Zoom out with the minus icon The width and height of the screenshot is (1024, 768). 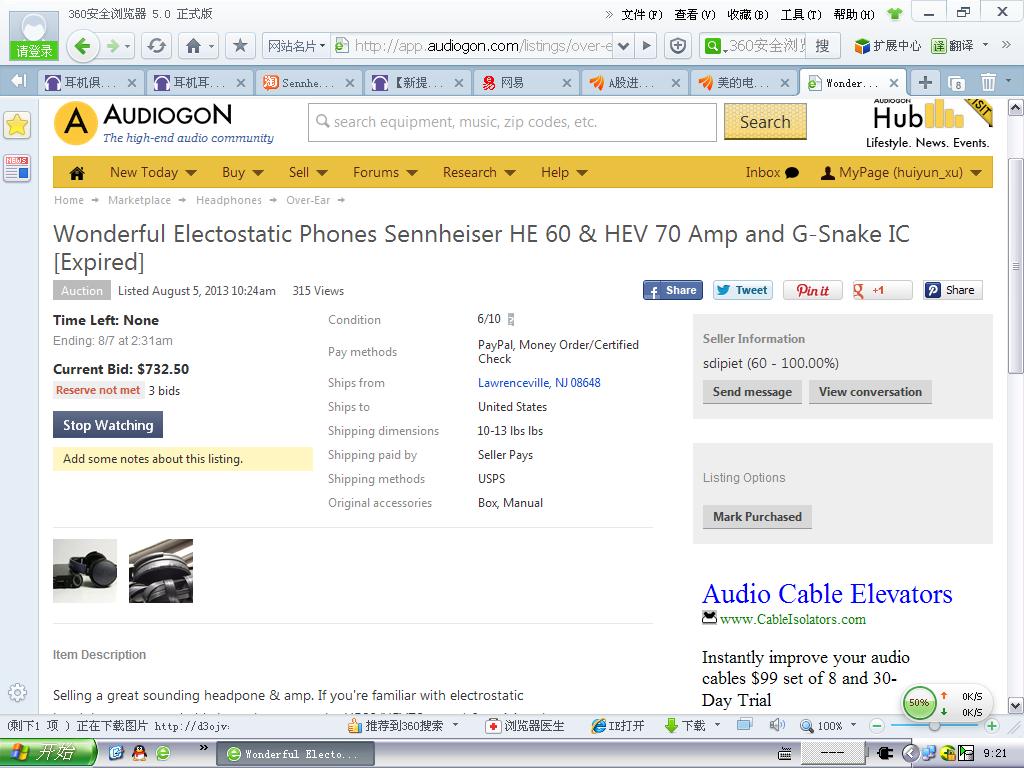tap(877, 726)
